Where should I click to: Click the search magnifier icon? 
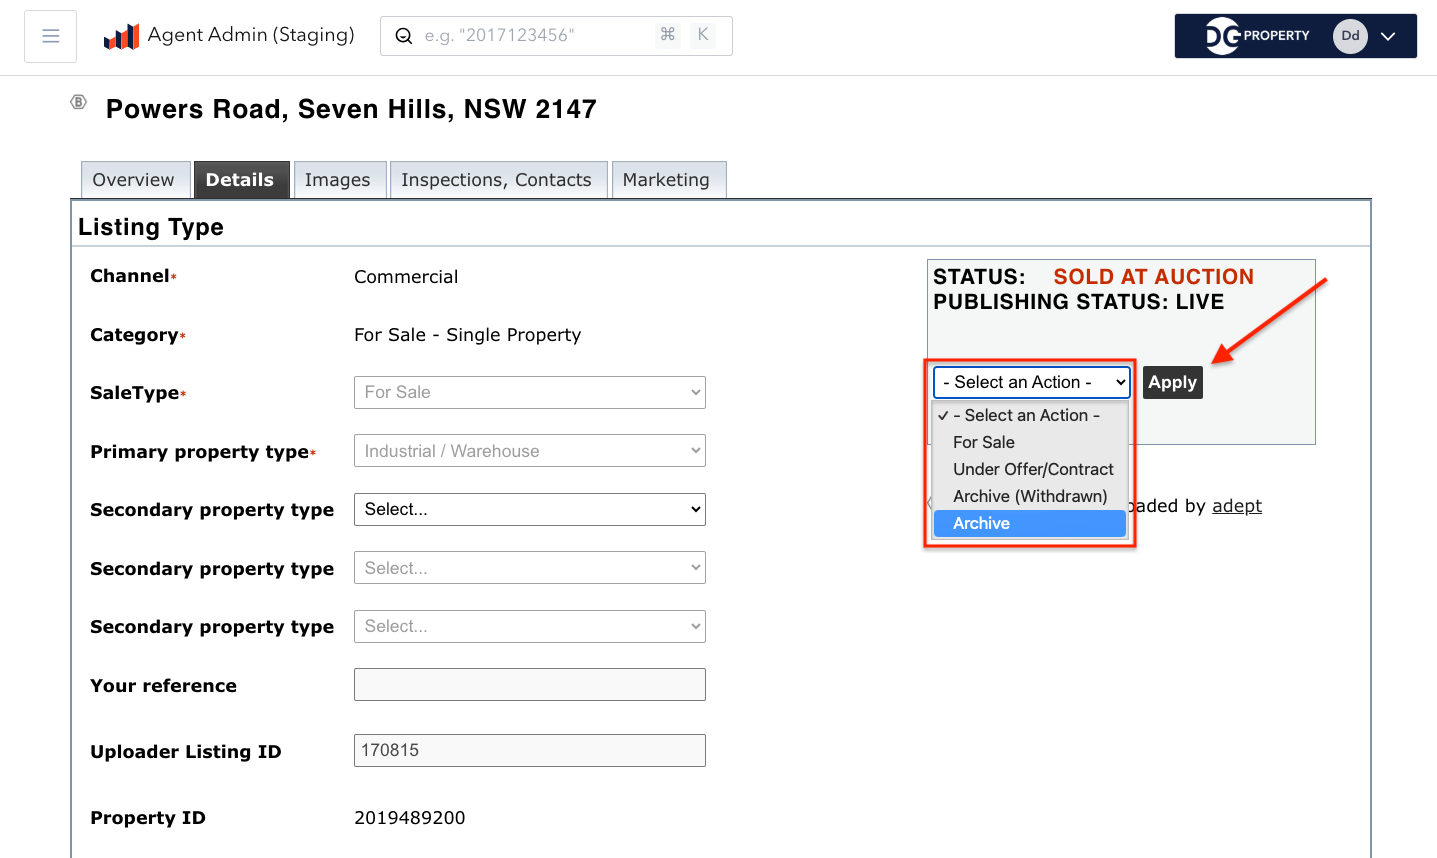click(404, 36)
